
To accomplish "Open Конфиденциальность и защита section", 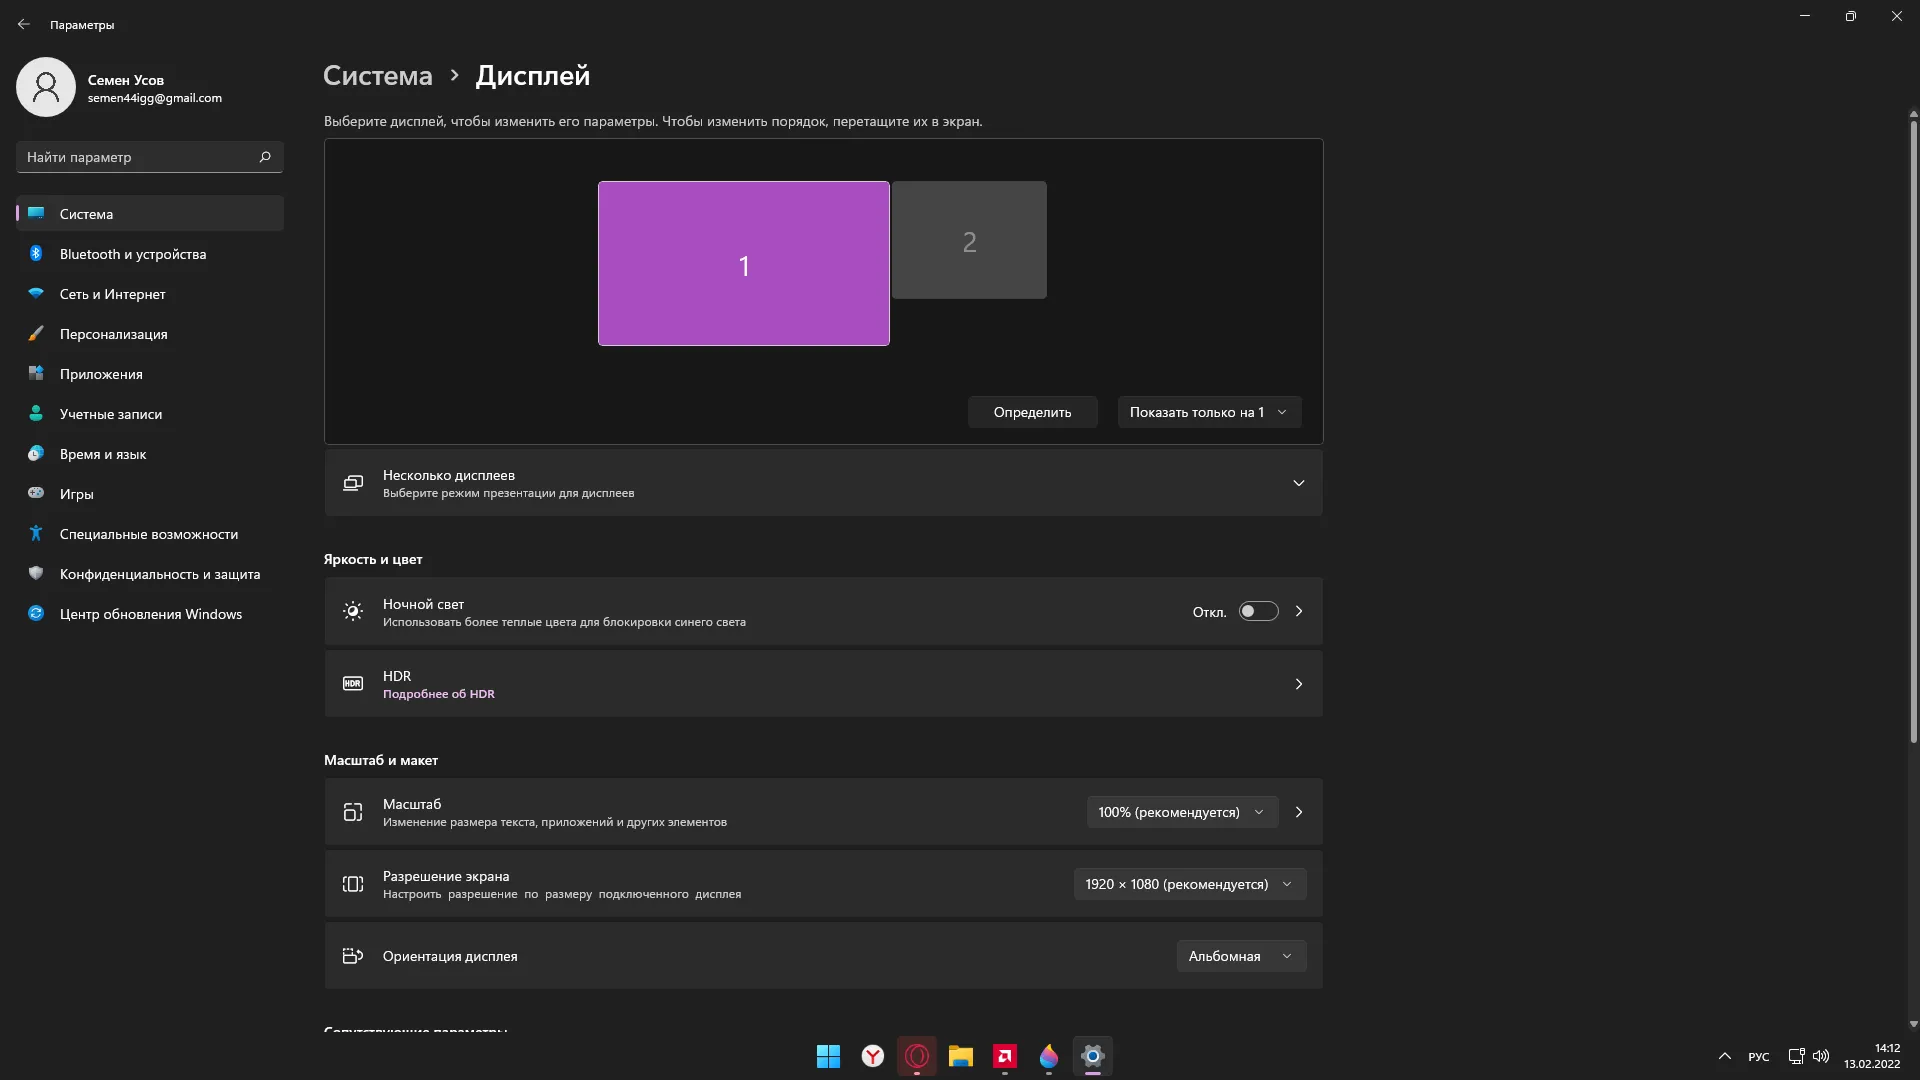I will [x=150, y=574].
